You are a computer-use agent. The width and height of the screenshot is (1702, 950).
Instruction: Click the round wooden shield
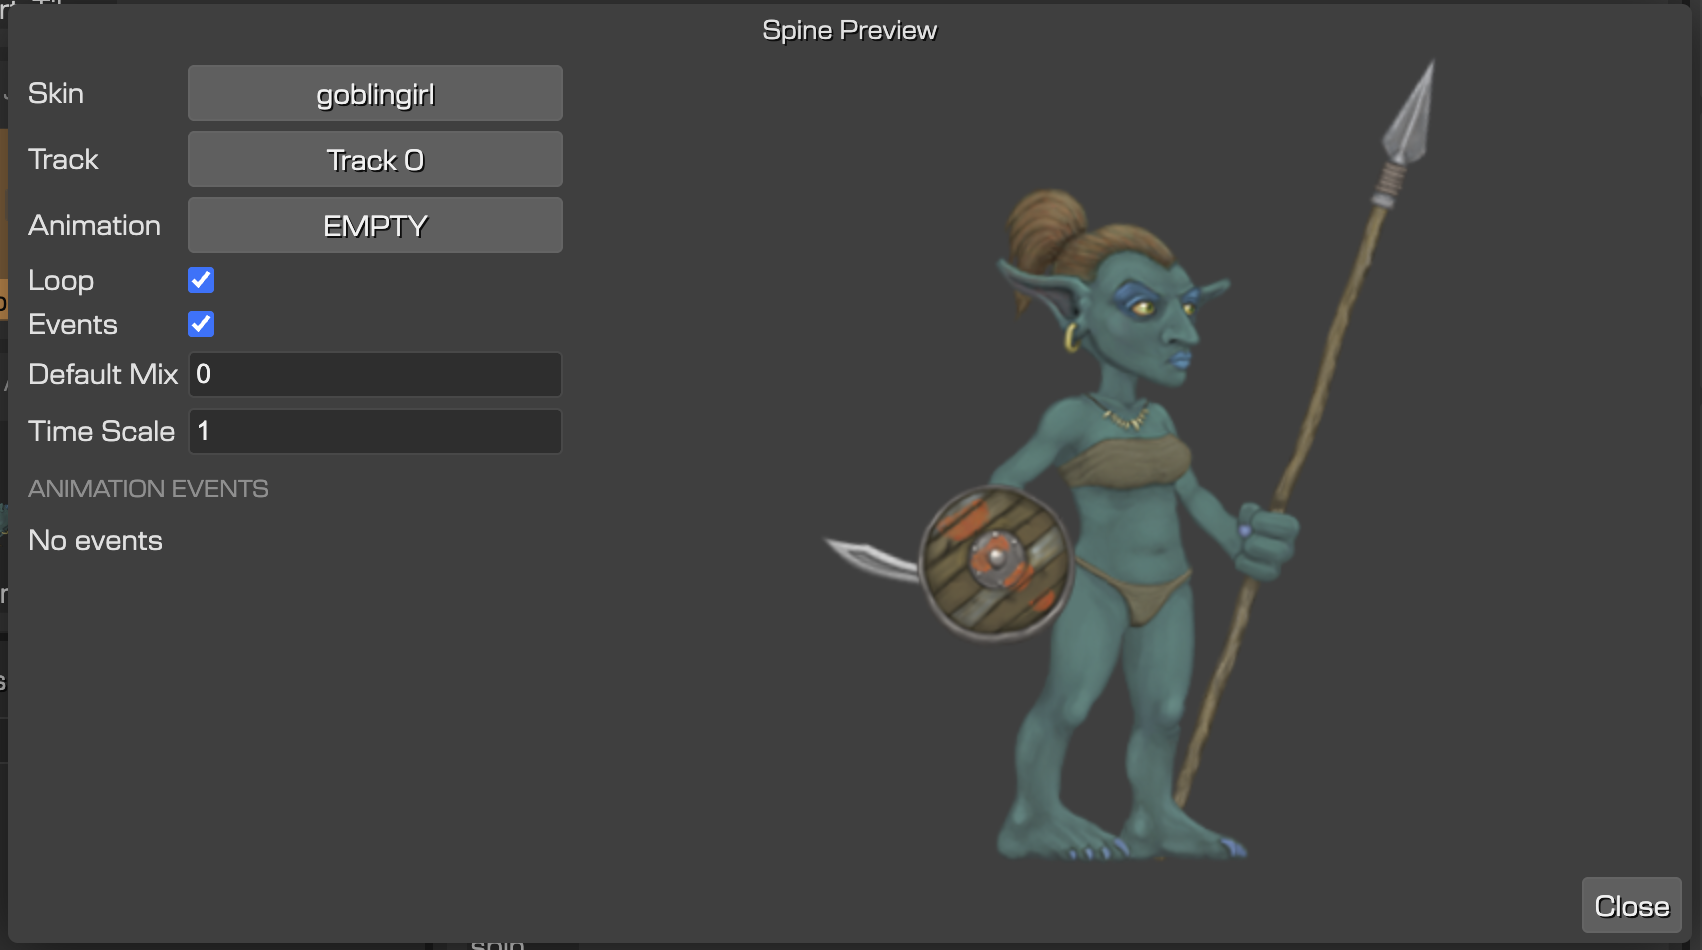[997, 560]
